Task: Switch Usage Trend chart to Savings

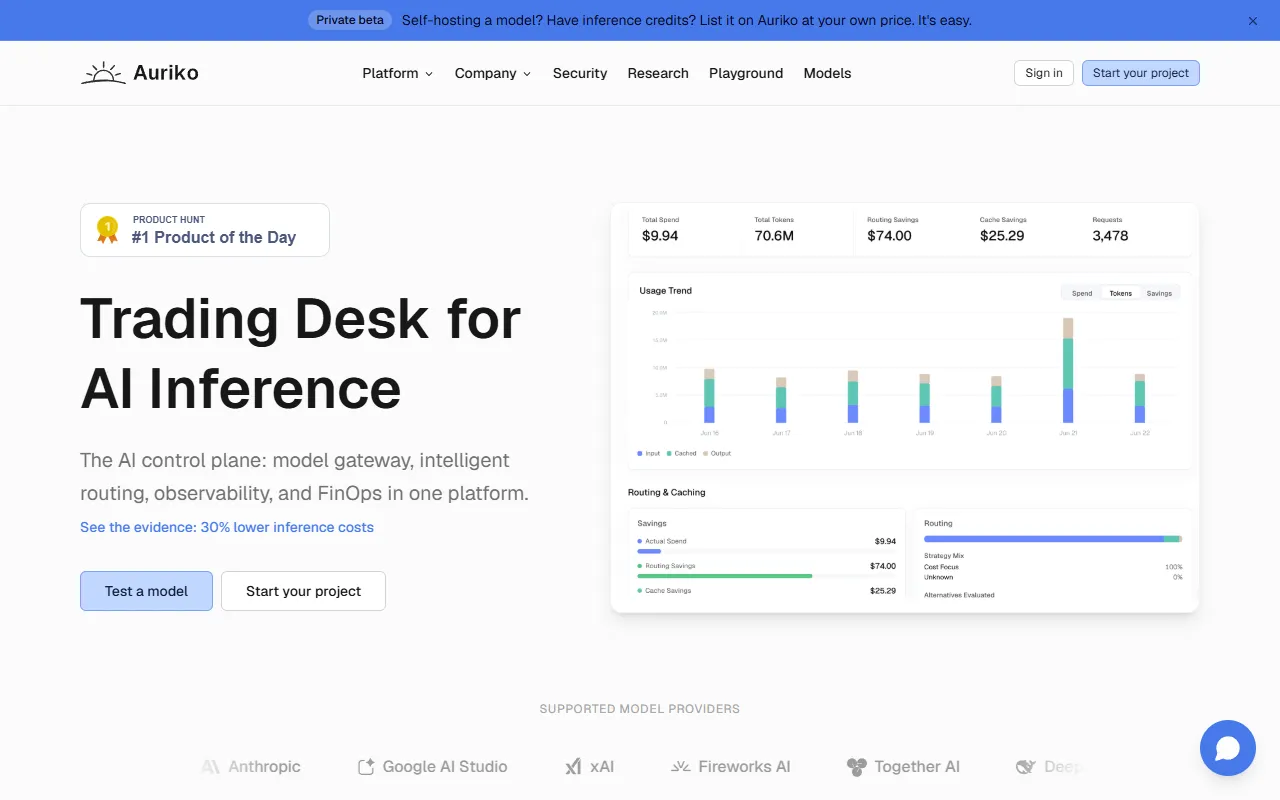Action: click(1159, 293)
